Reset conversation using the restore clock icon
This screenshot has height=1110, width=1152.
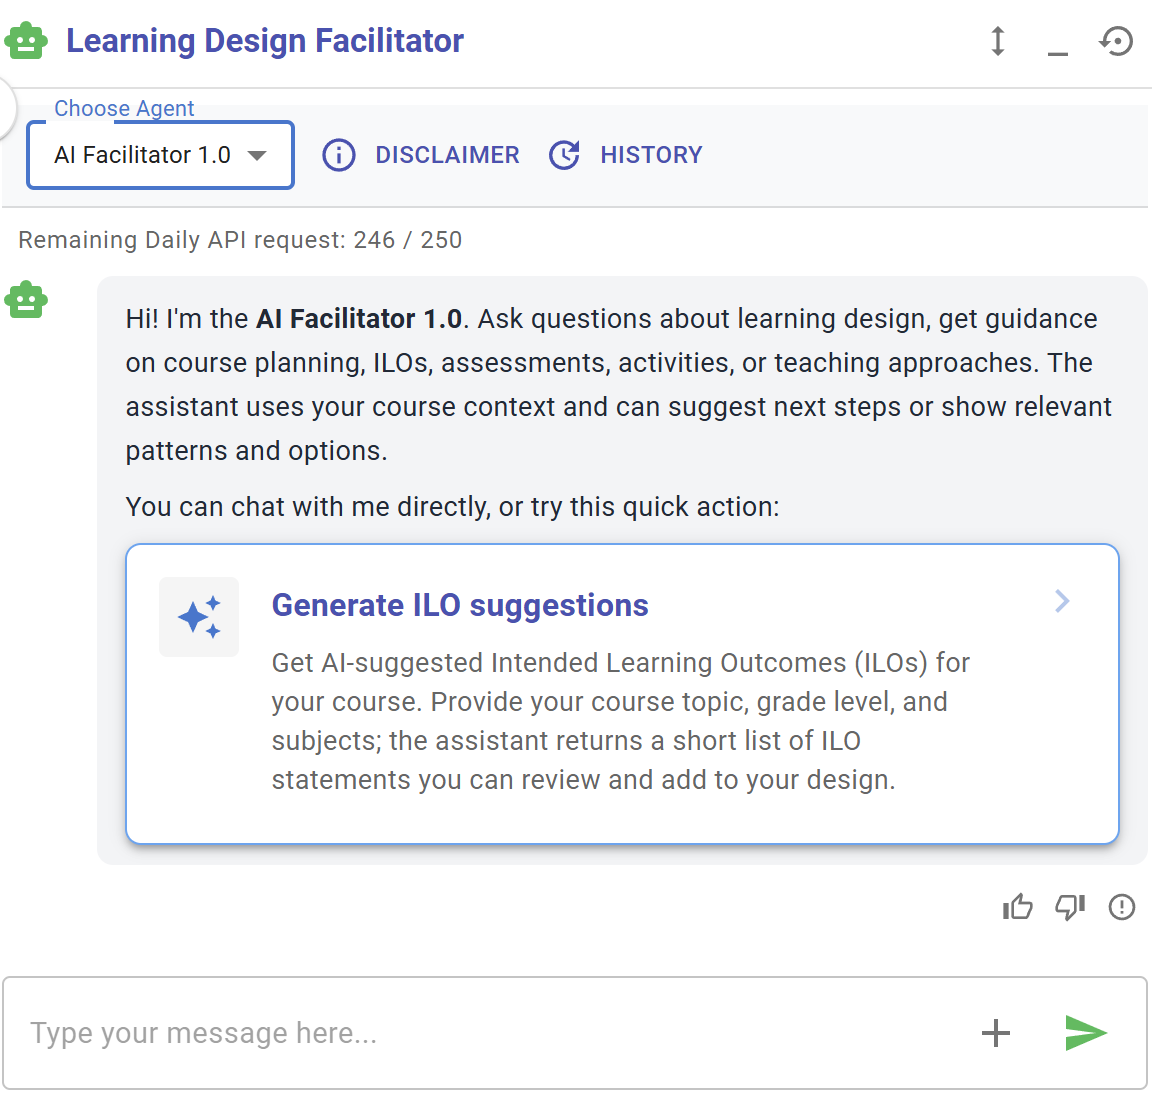pyautogui.click(x=1117, y=41)
